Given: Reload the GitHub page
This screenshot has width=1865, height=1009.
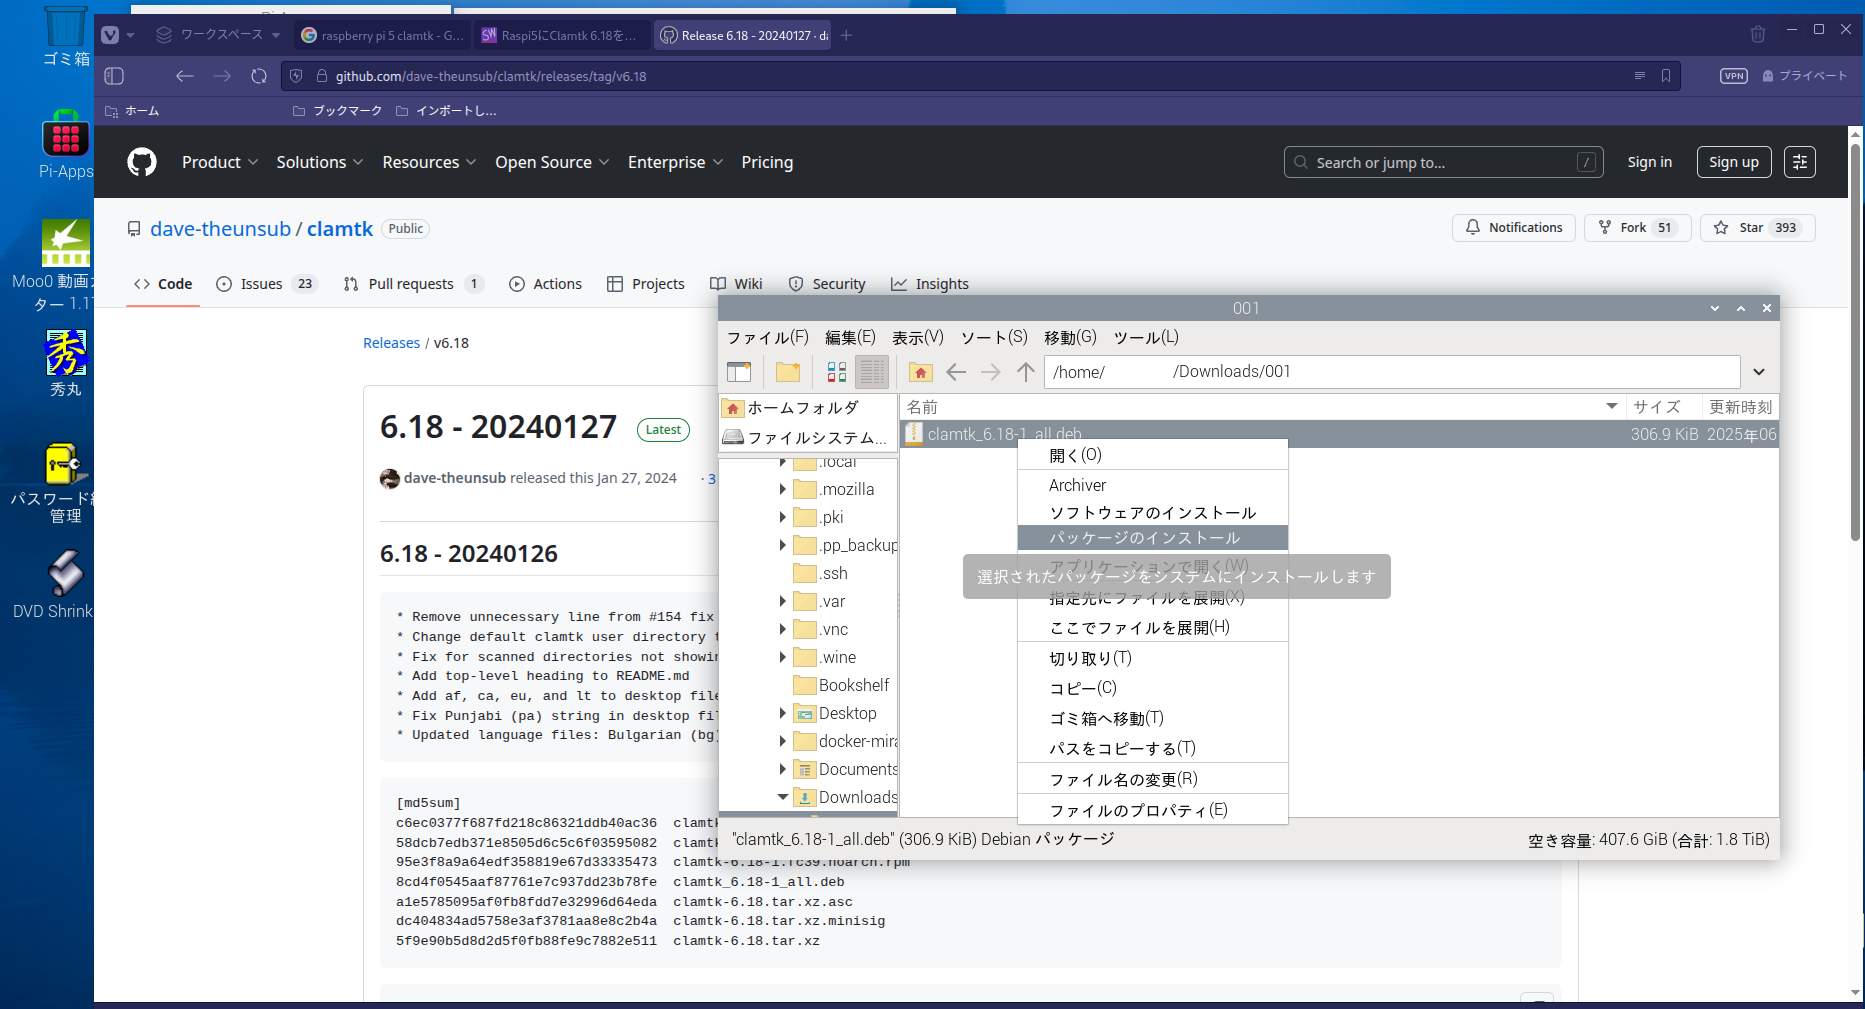Looking at the screenshot, I should click(259, 76).
